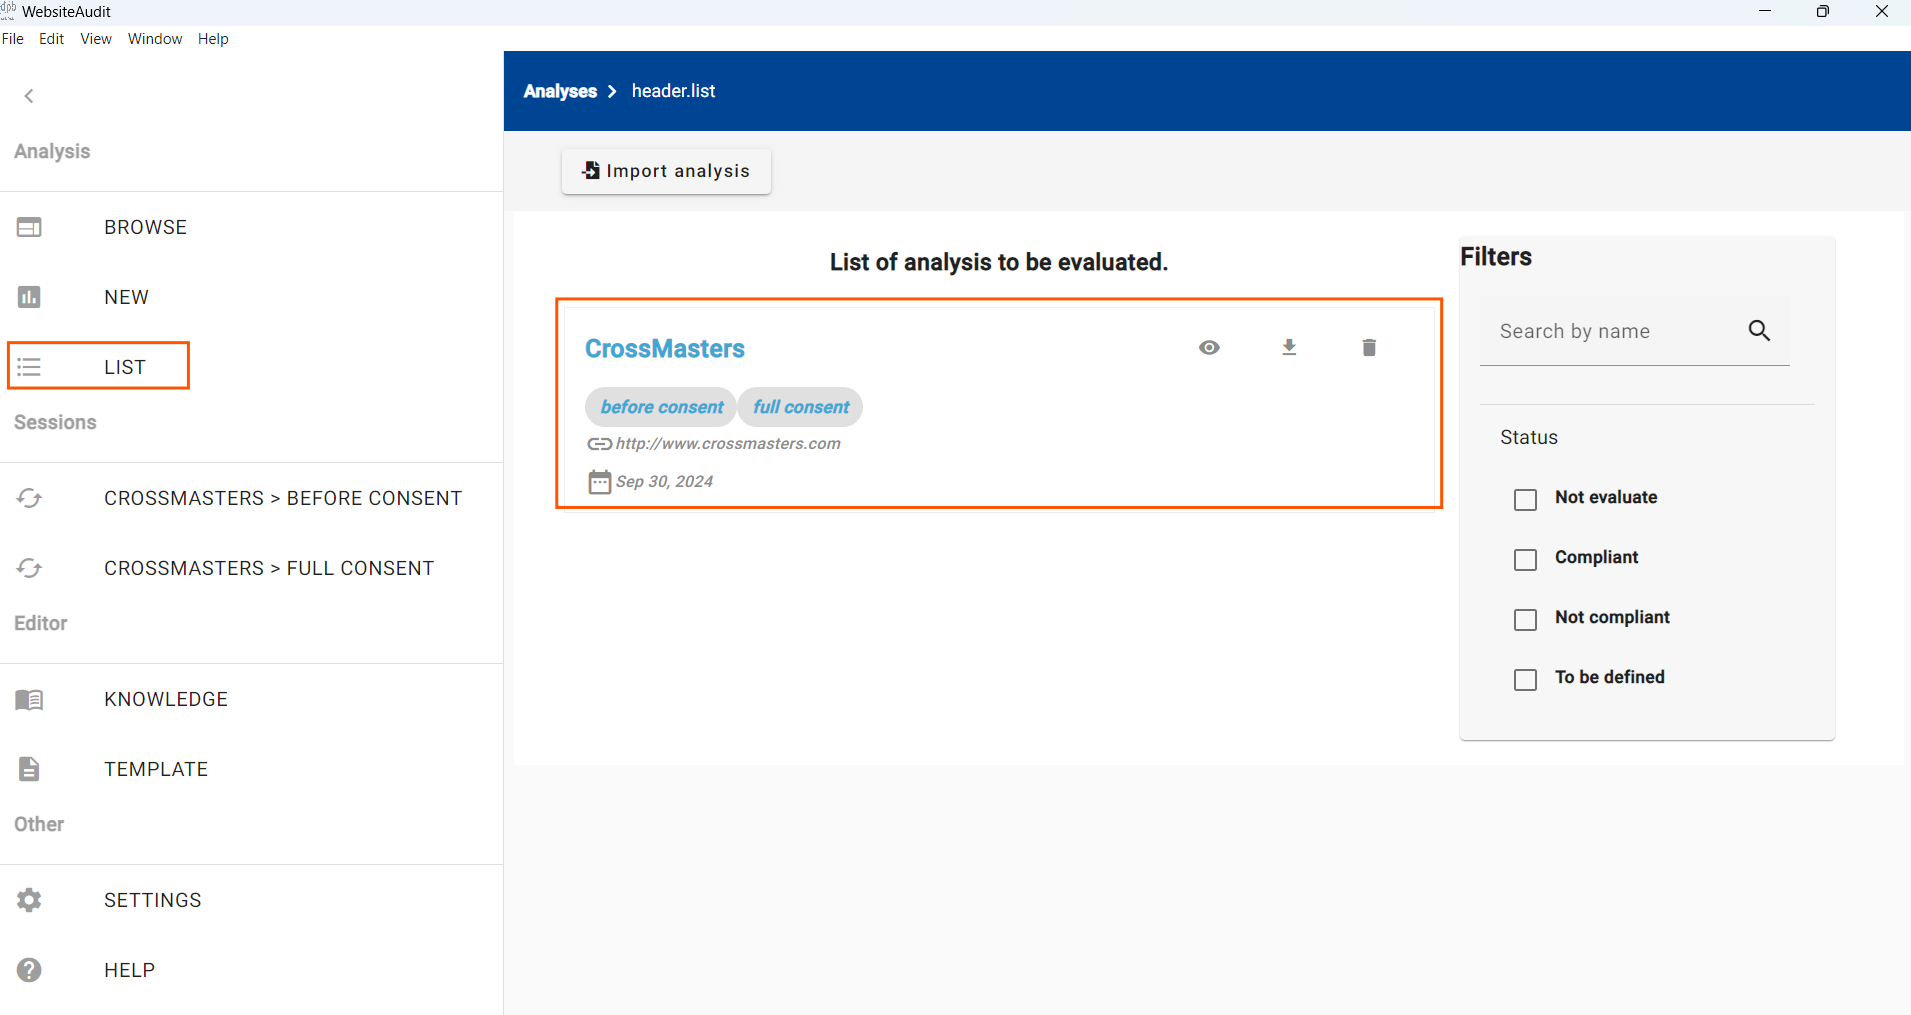Focus the Search by name field
The height and width of the screenshot is (1015, 1911).
coord(1634,331)
